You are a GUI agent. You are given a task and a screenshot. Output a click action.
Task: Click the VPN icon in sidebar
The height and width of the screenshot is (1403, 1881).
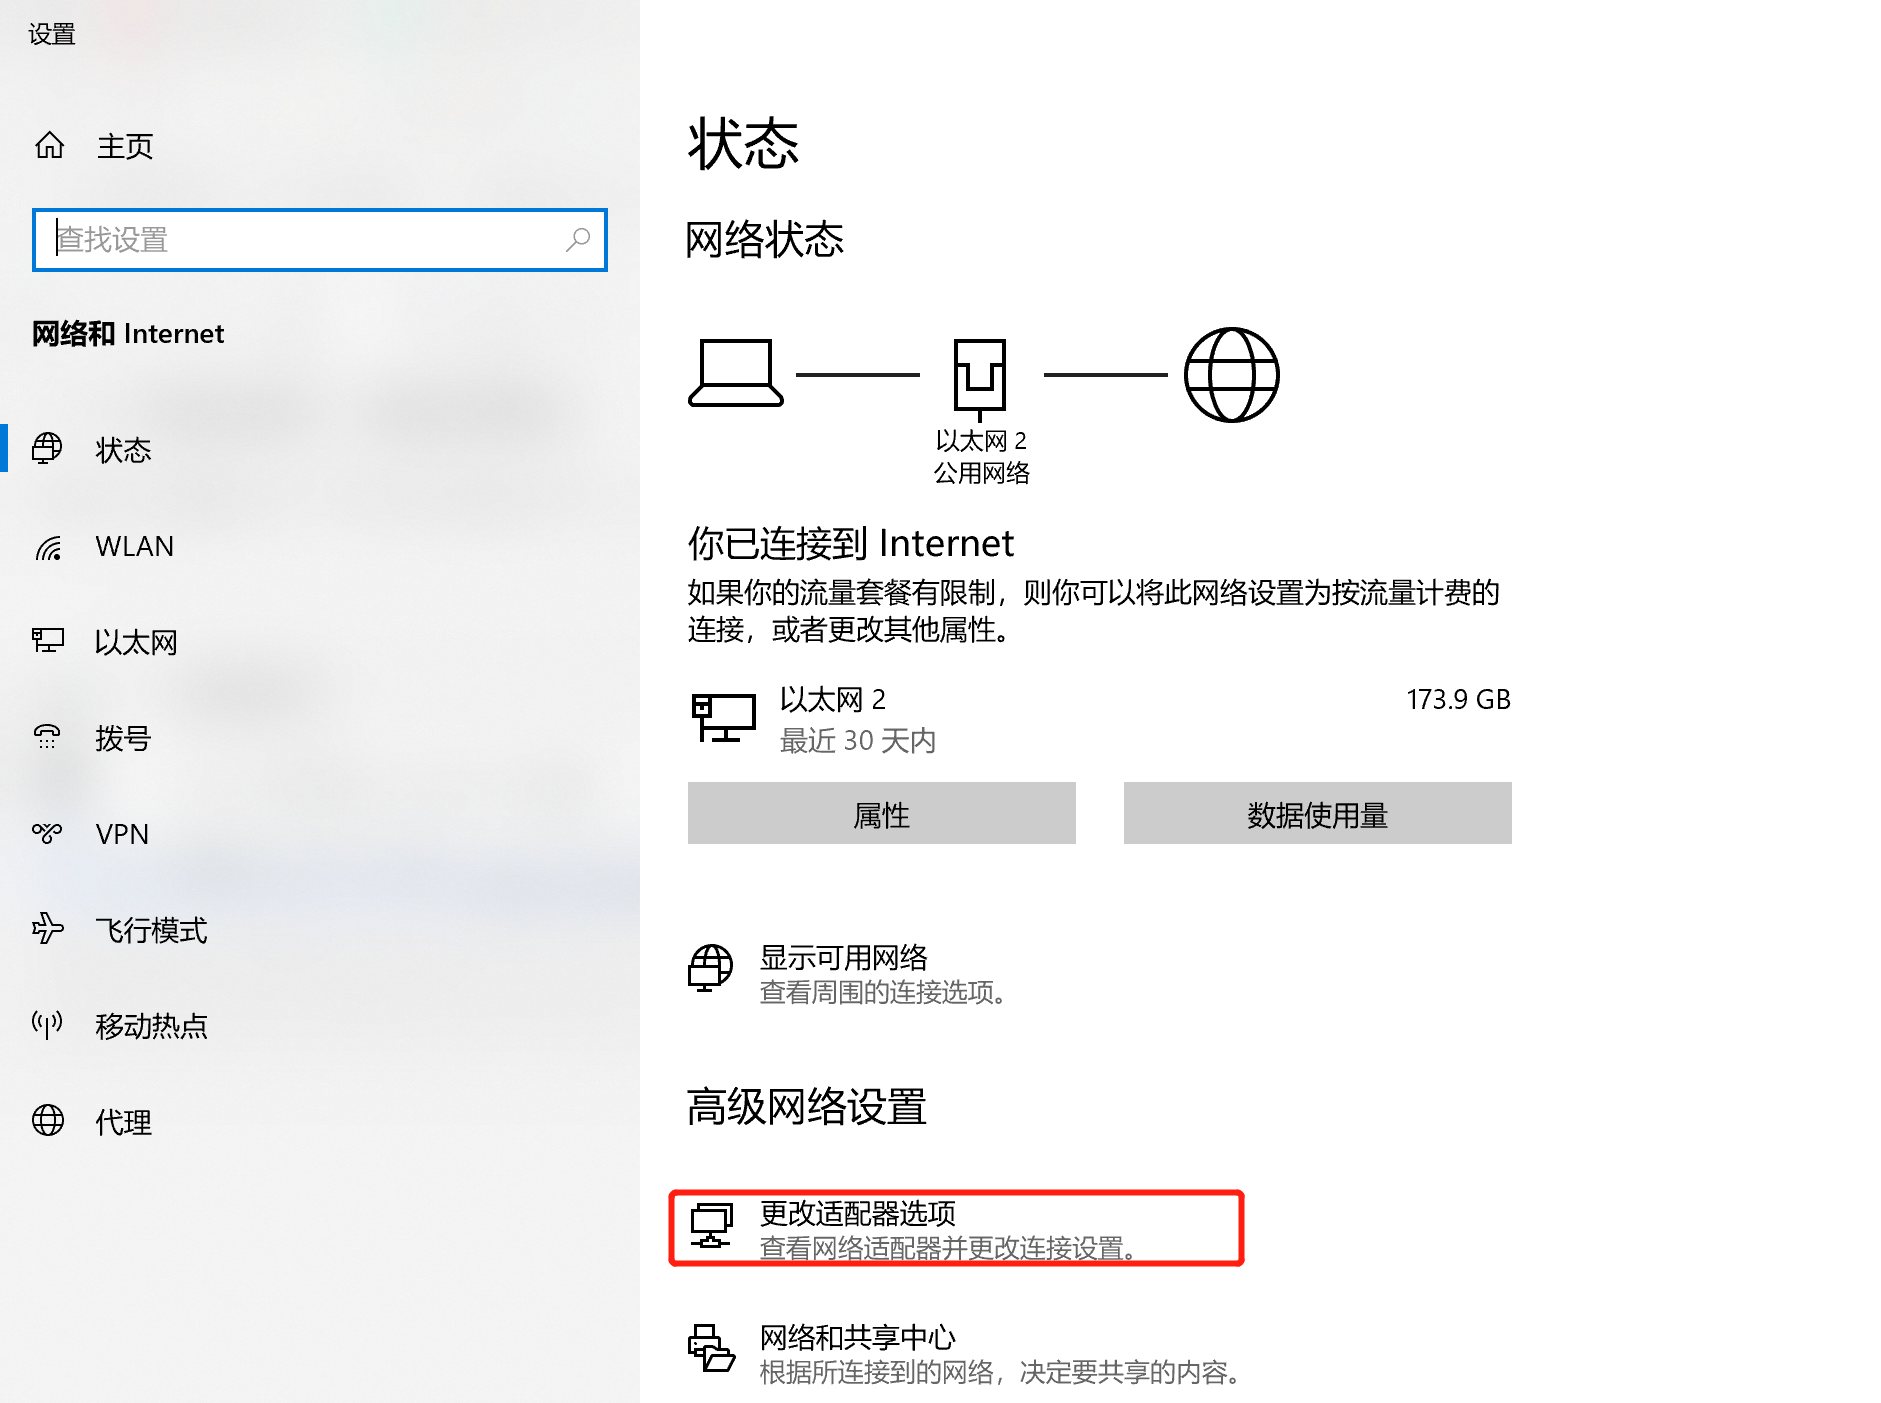pyautogui.click(x=47, y=833)
